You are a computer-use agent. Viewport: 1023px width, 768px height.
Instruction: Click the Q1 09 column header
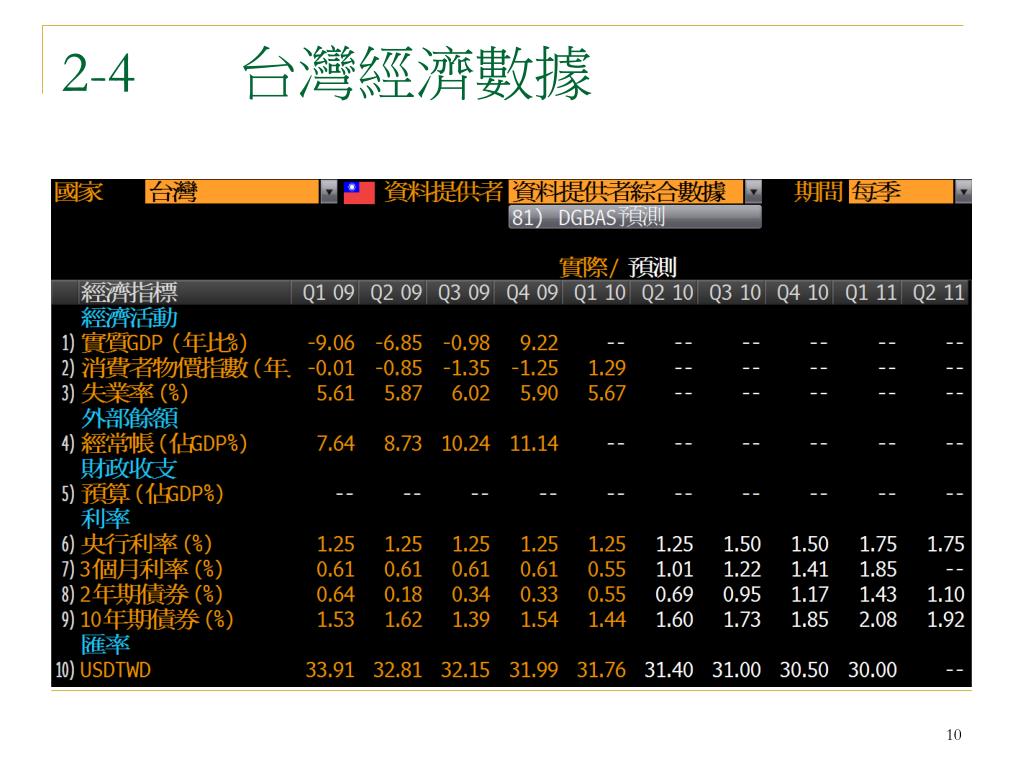point(328,292)
